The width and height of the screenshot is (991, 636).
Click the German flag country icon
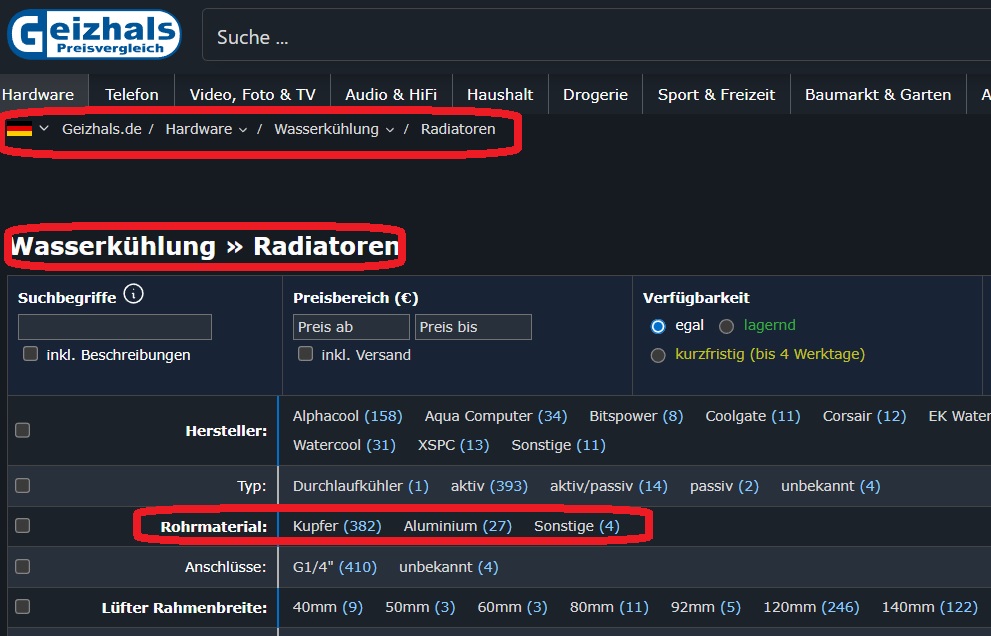tap(17, 129)
